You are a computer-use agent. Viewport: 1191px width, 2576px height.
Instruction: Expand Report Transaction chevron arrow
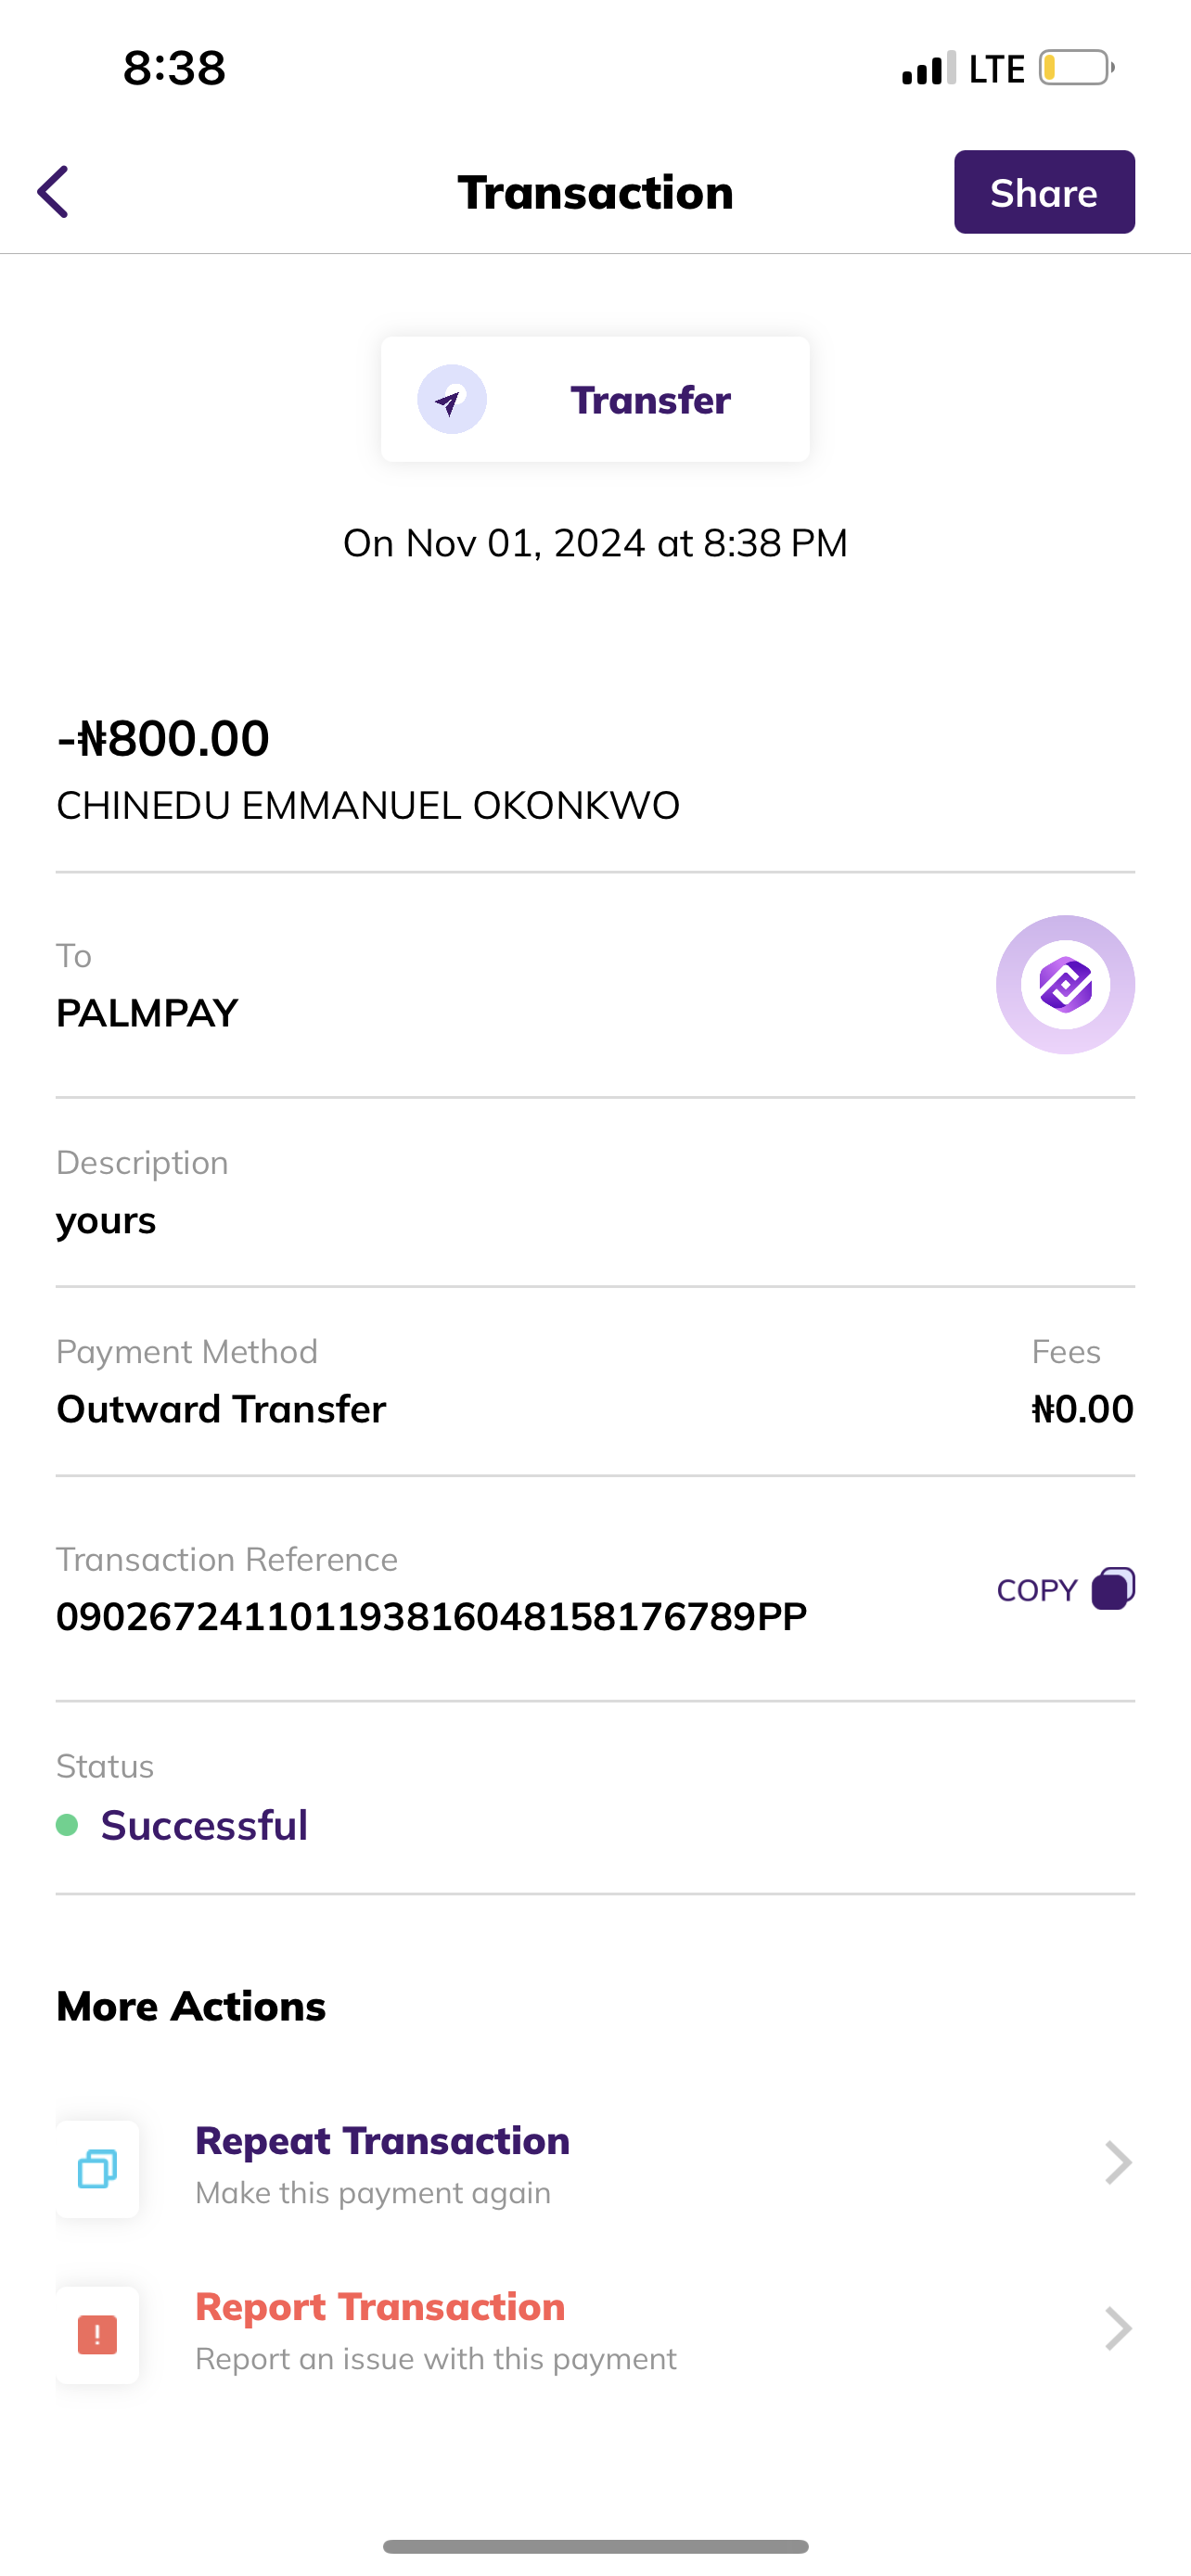click(1117, 2329)
